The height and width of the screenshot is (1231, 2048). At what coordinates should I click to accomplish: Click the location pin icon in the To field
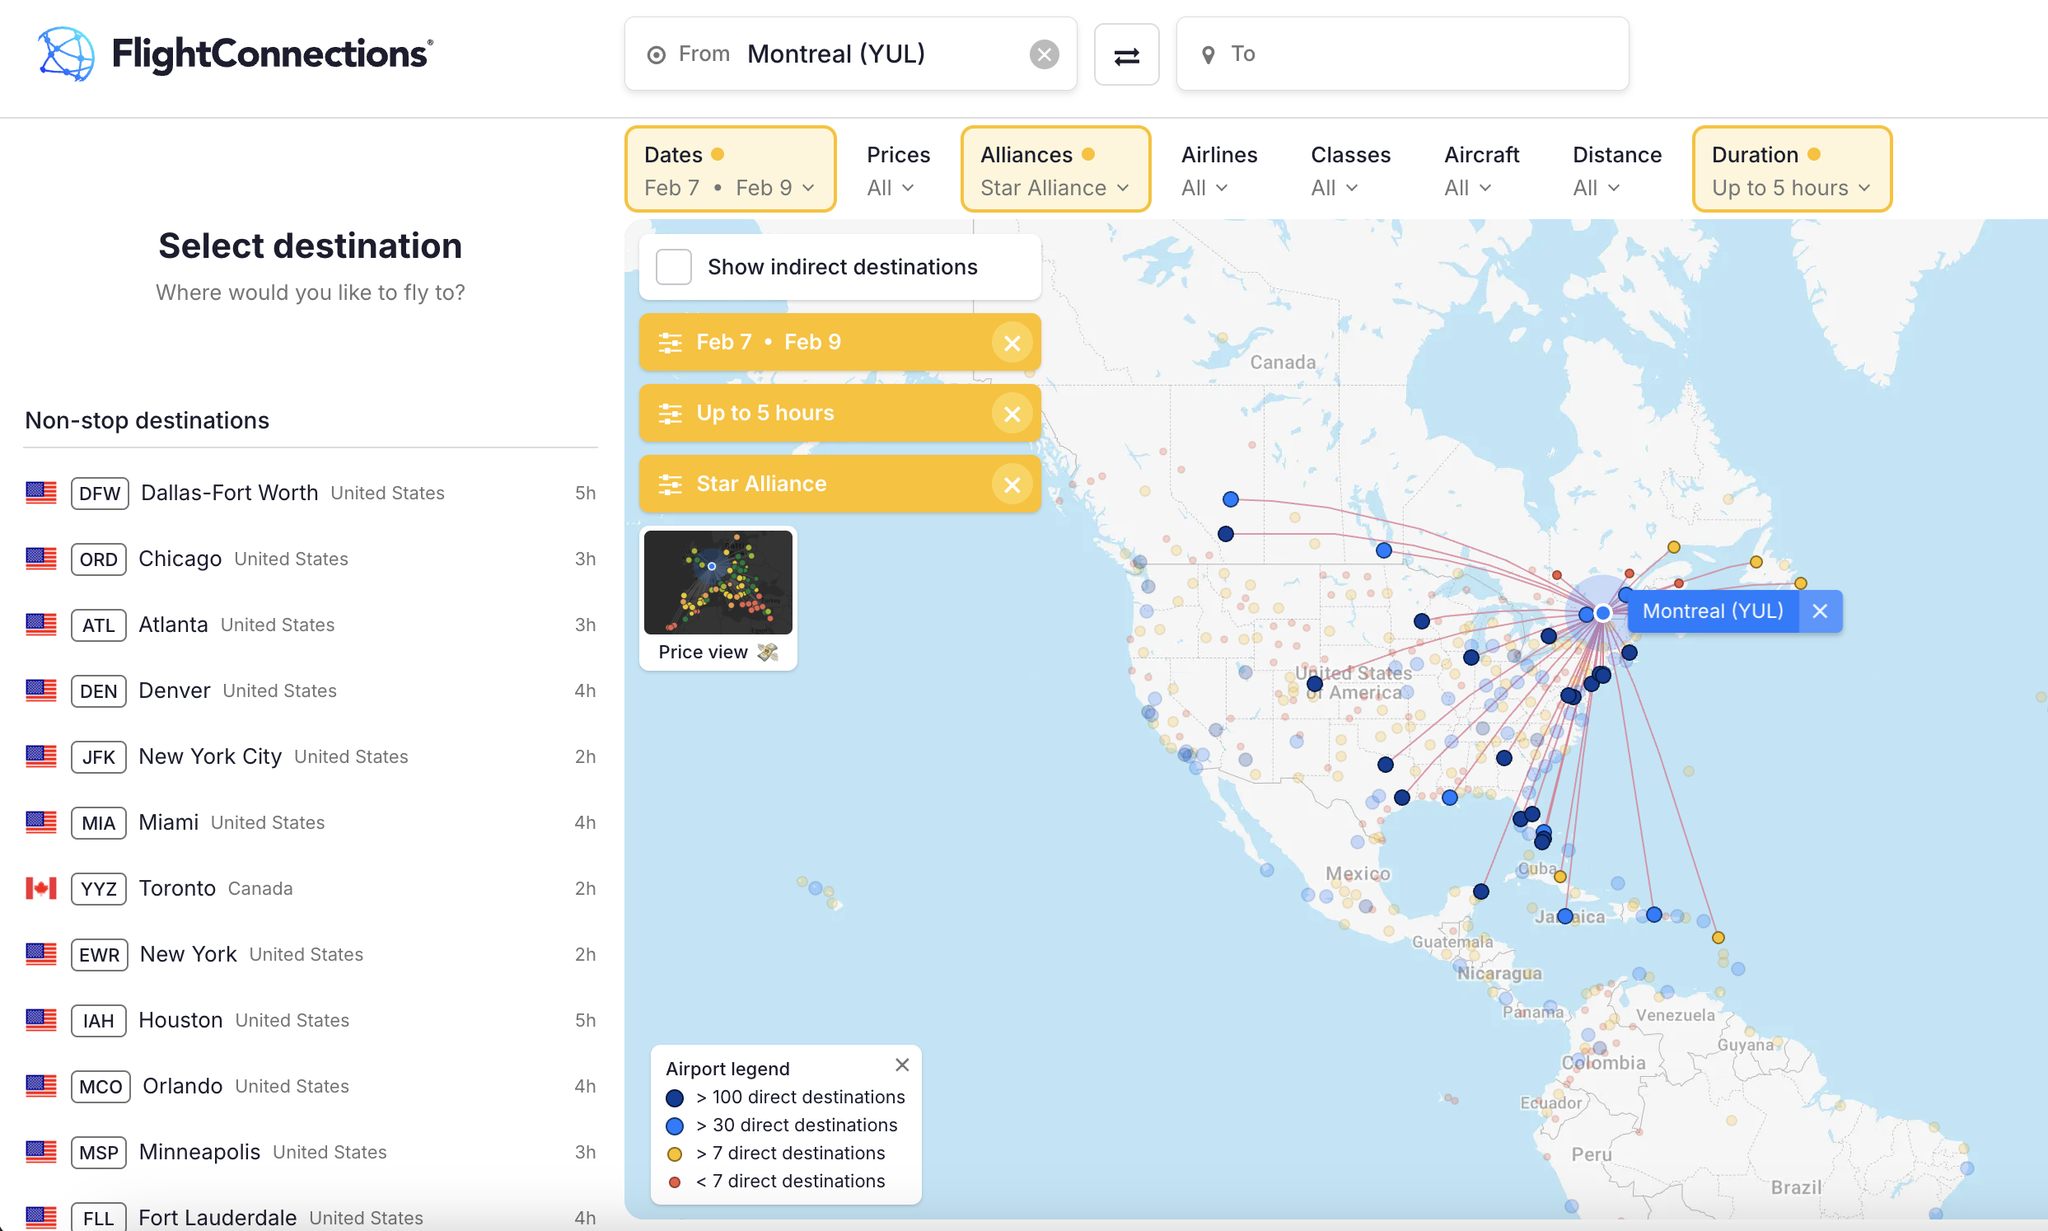[1209, 53]
